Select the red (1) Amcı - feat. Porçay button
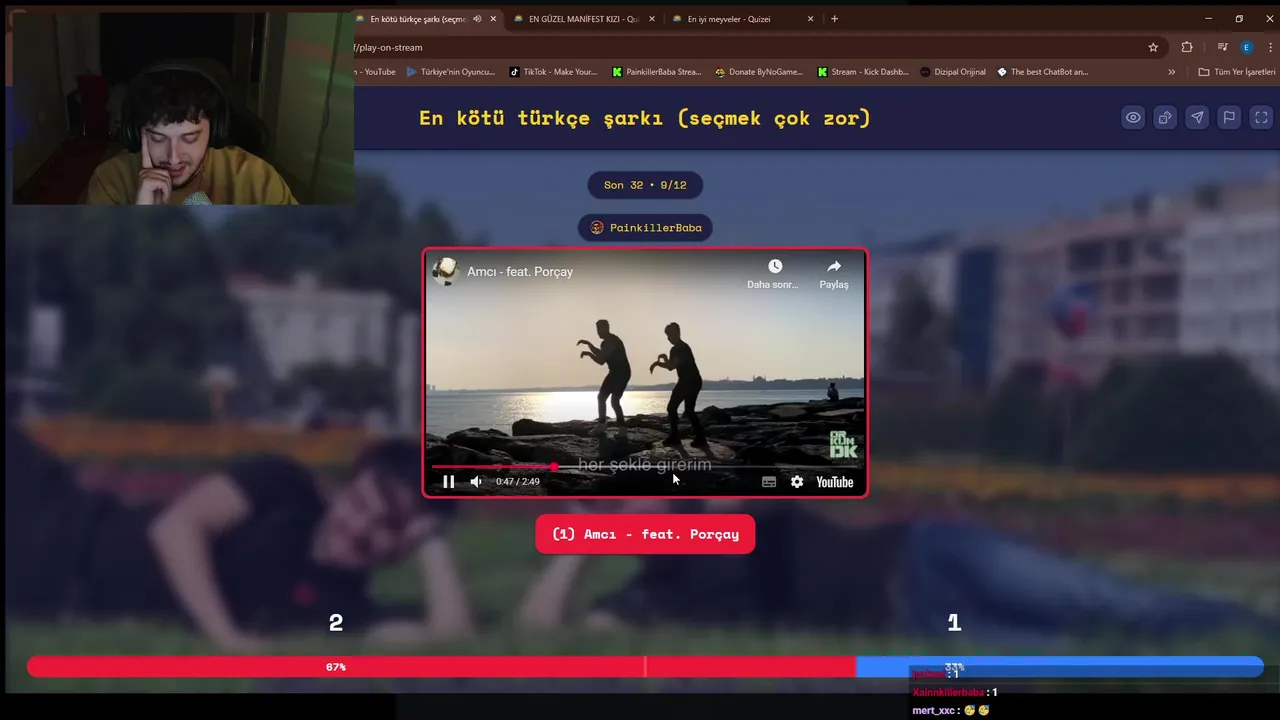1280x720 pixels. [x=645, y=534]
